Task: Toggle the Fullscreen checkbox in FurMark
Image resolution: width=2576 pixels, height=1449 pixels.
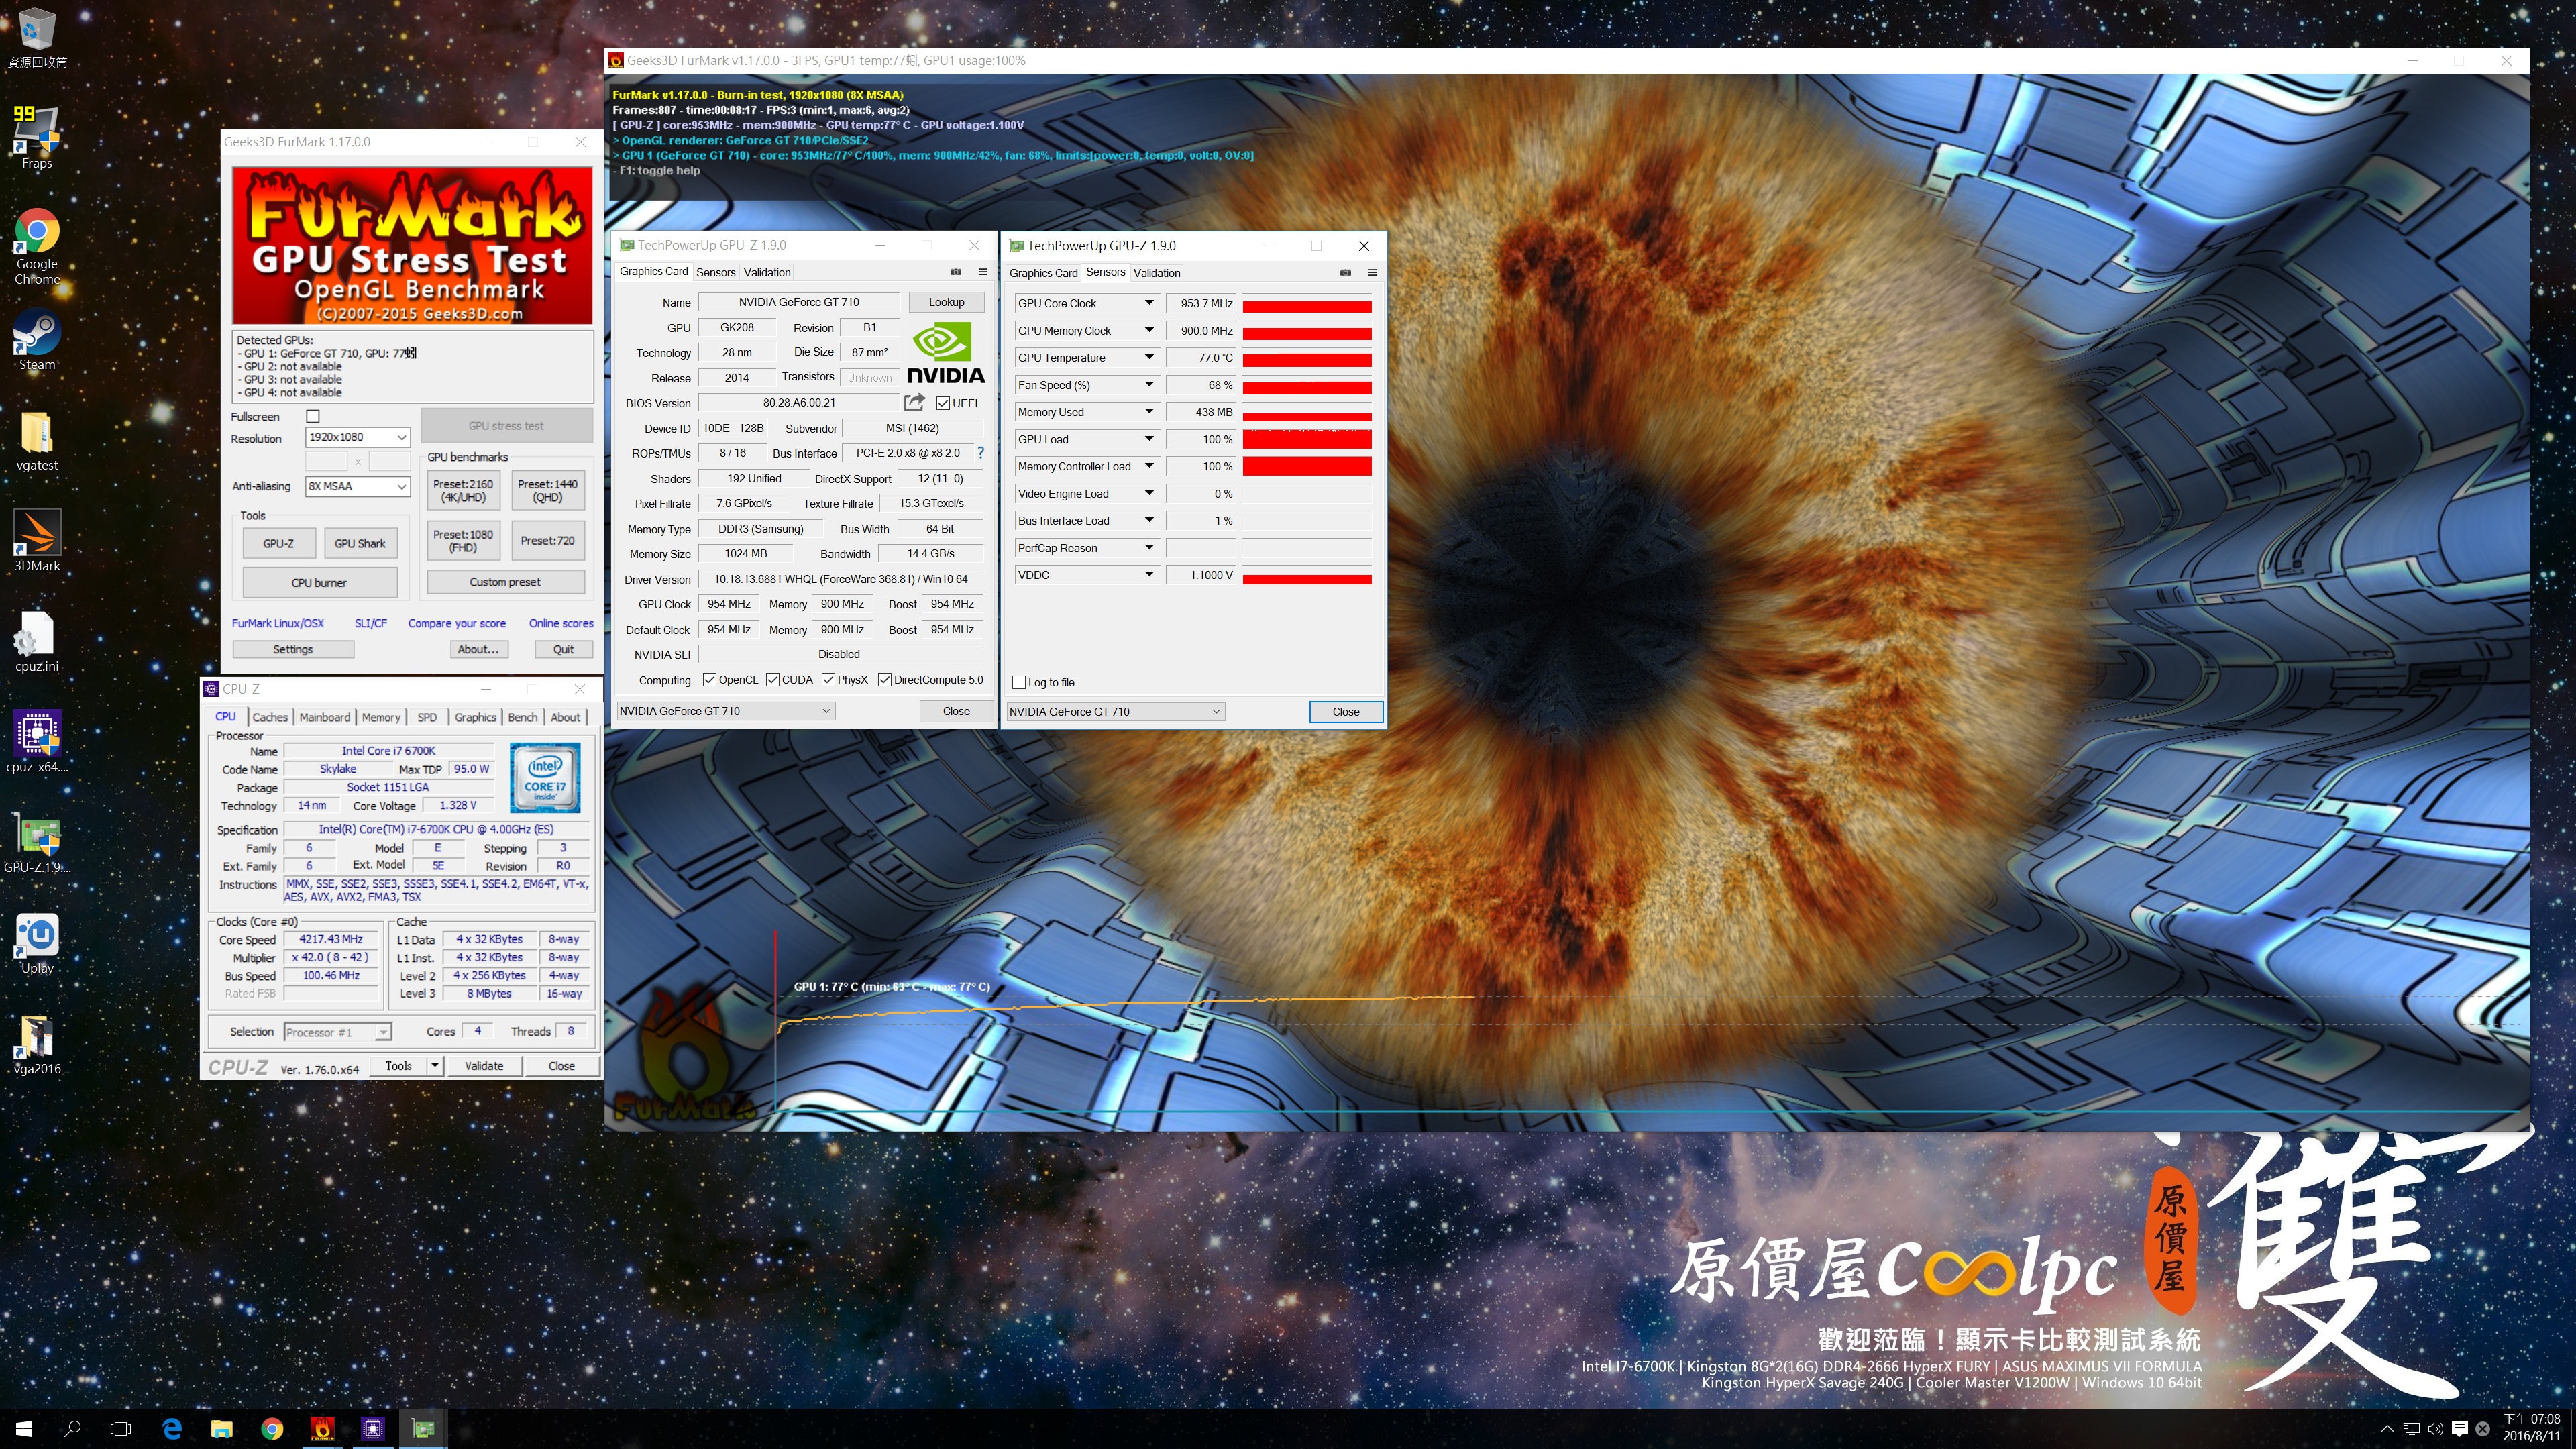Action: 313,416
